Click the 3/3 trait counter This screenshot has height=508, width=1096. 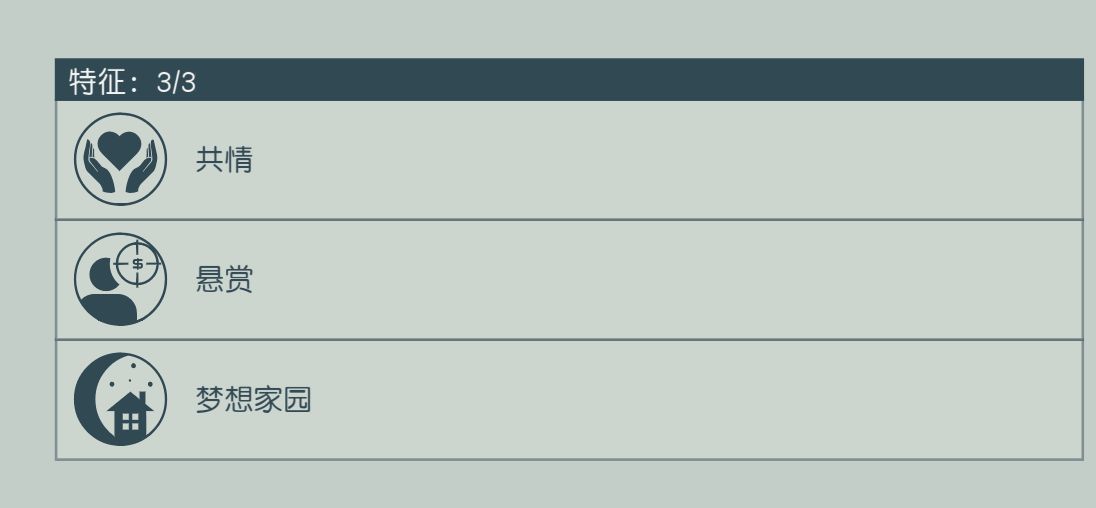coord(176,82)
